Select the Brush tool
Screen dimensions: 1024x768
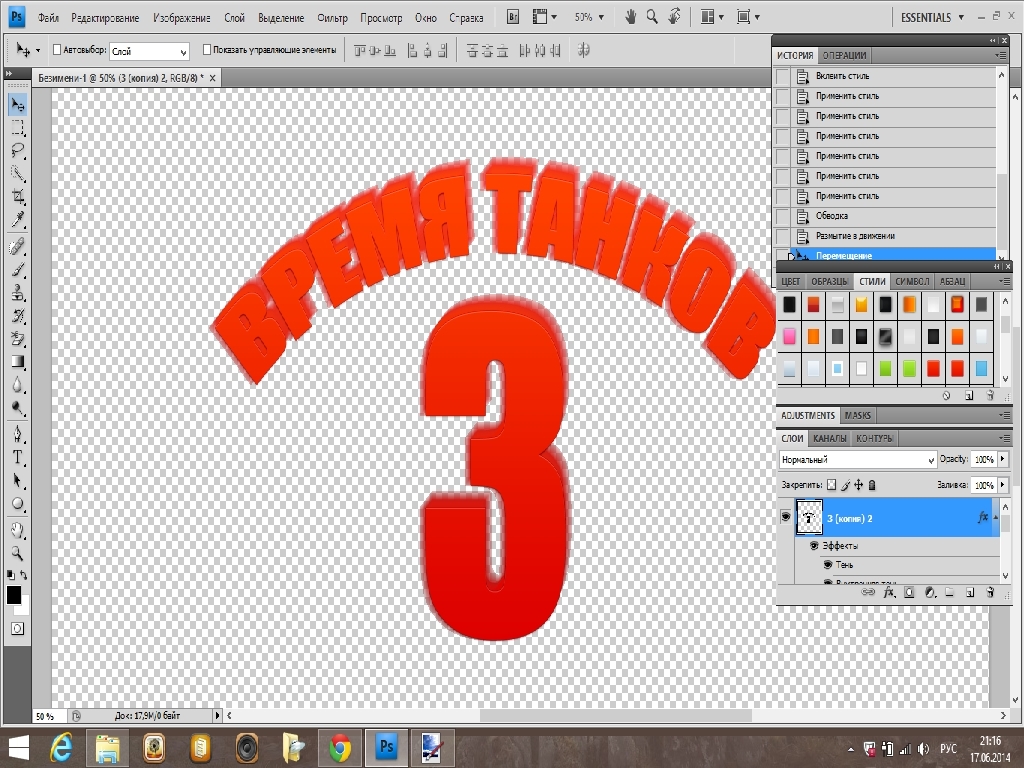18,269
